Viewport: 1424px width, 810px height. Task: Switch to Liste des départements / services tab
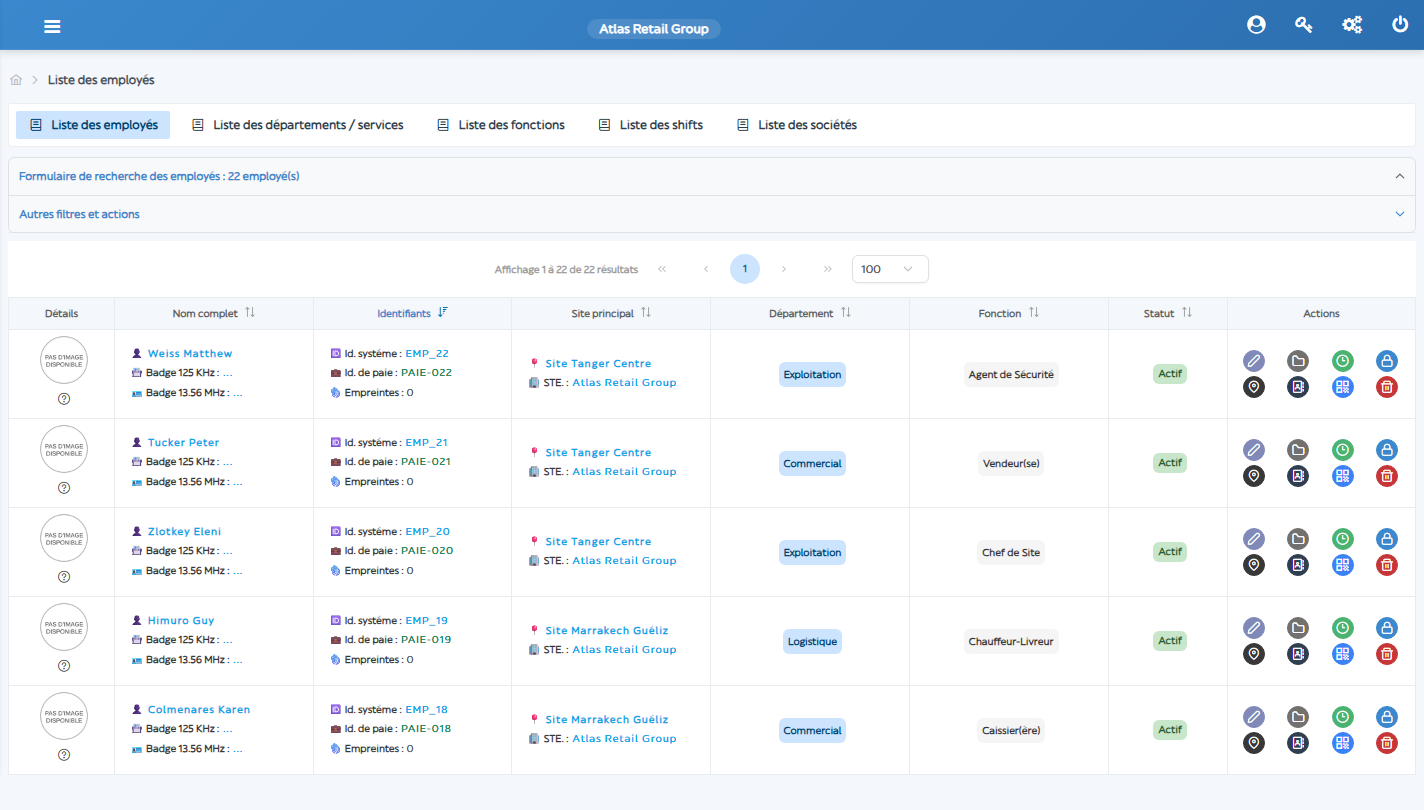pos(298,125)
